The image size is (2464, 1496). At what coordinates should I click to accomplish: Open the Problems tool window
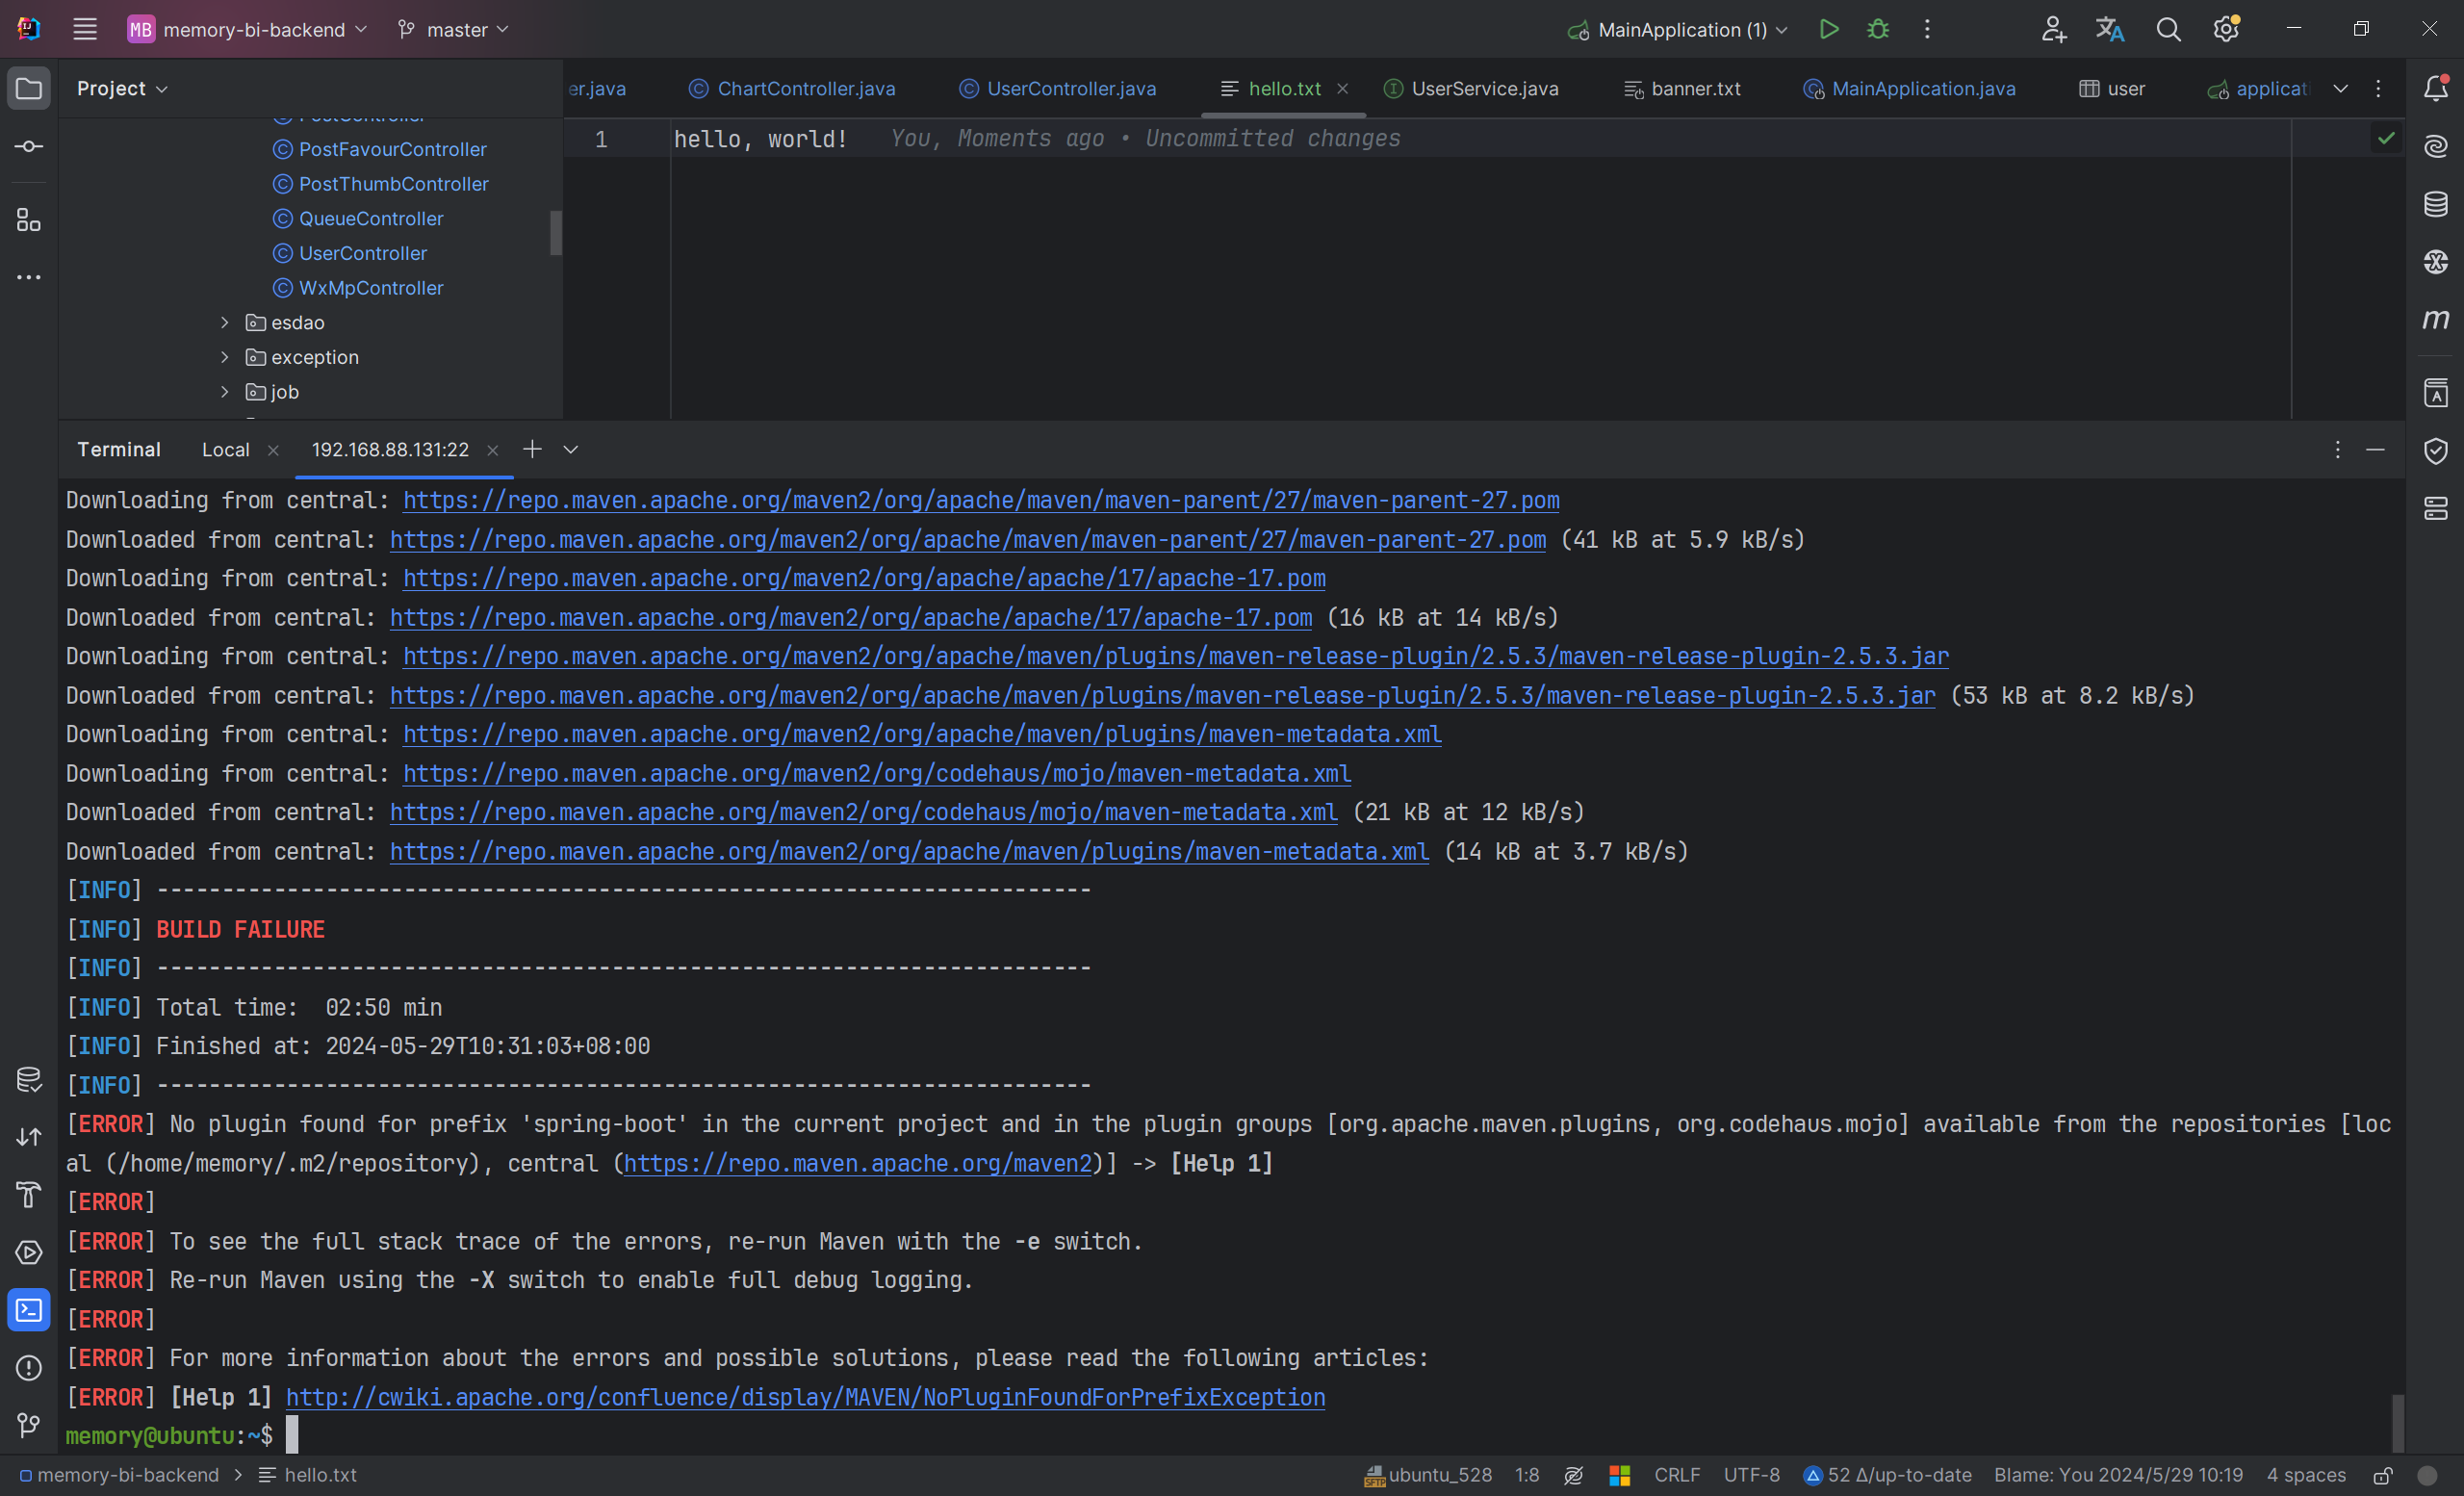pyautogui.click(x=29, y=1367)
